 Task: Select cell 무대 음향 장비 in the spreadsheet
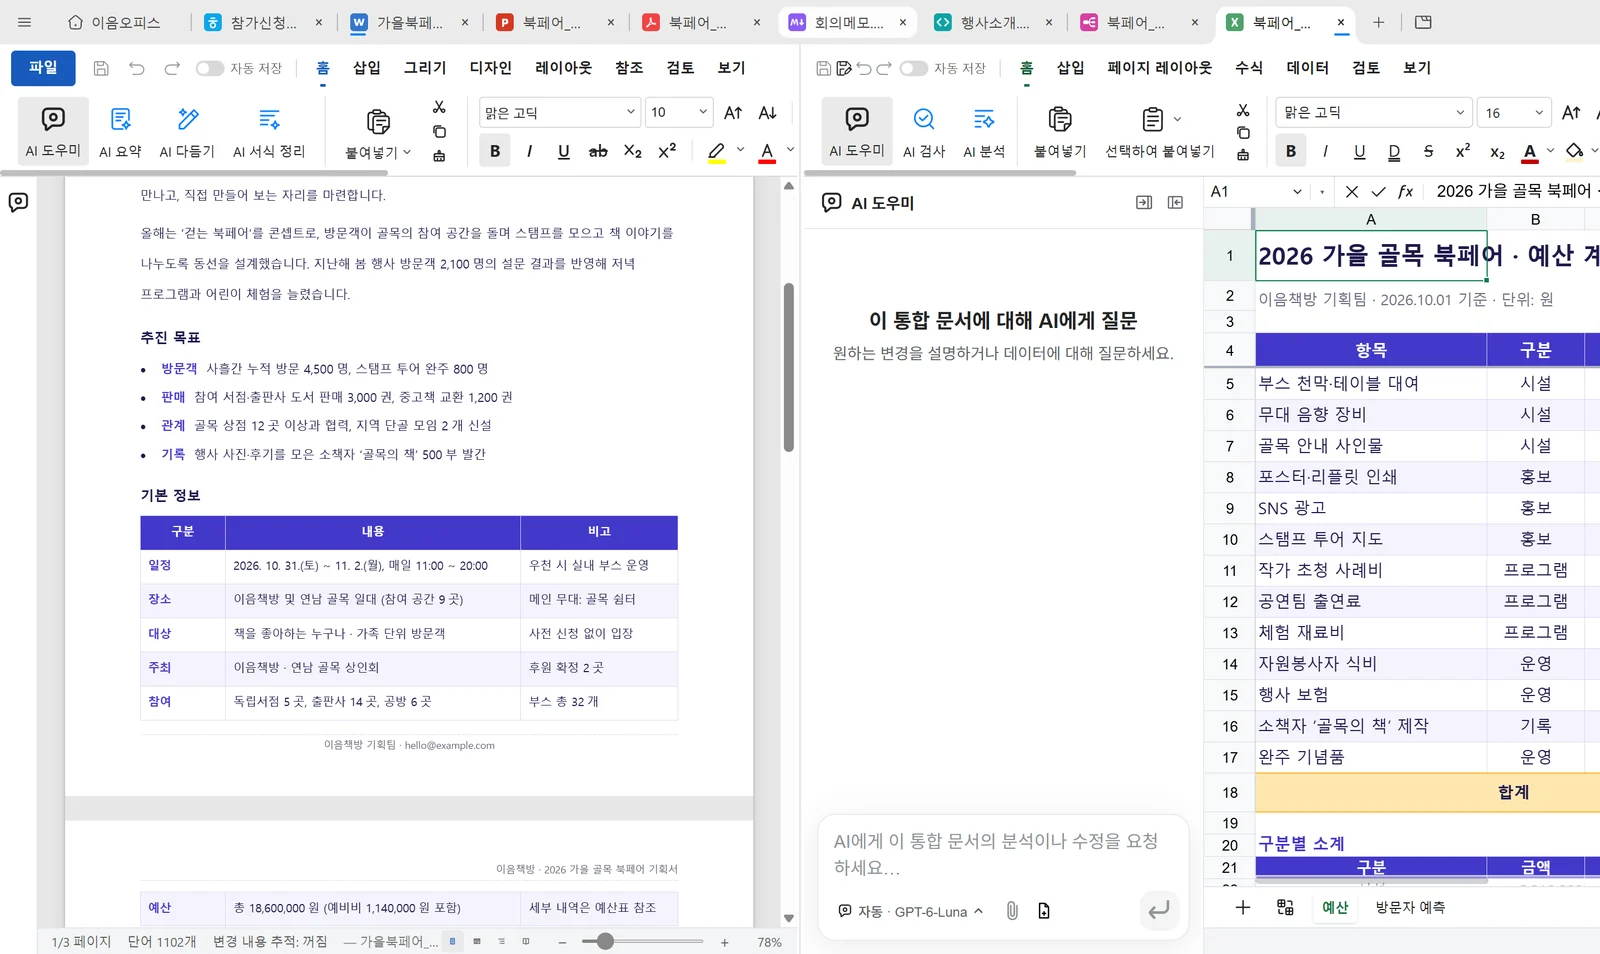click(1370, 414)
